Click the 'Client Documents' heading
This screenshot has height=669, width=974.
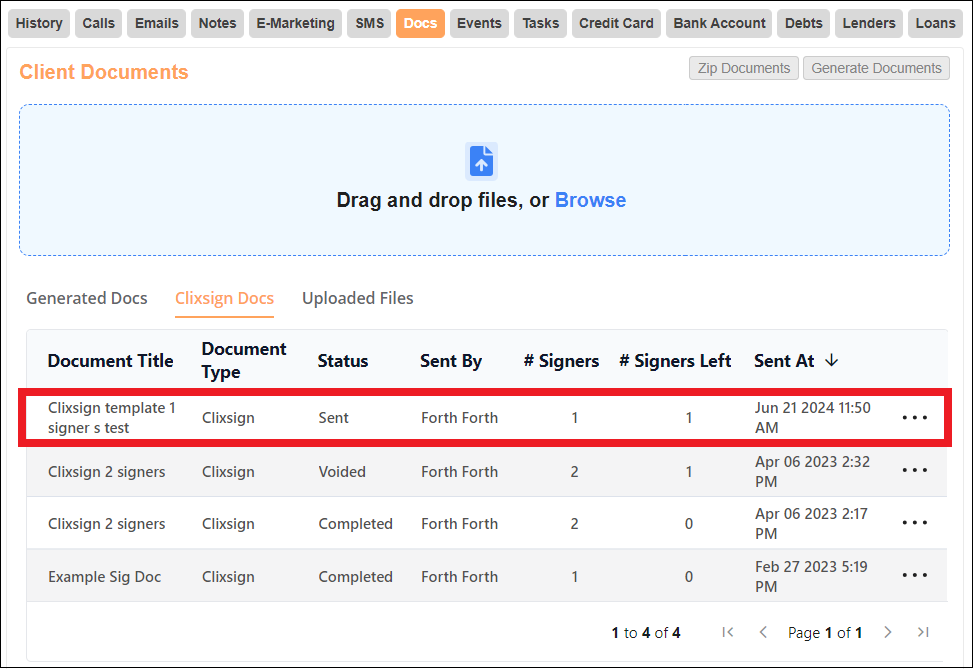(104, 71)
